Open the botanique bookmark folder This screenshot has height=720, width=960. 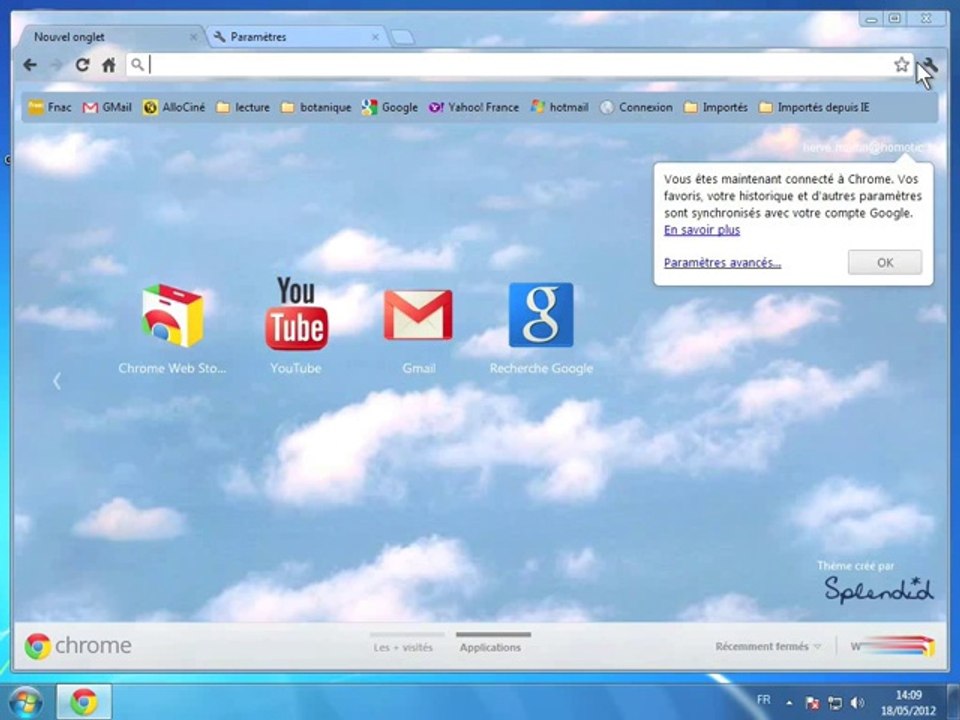316,107
